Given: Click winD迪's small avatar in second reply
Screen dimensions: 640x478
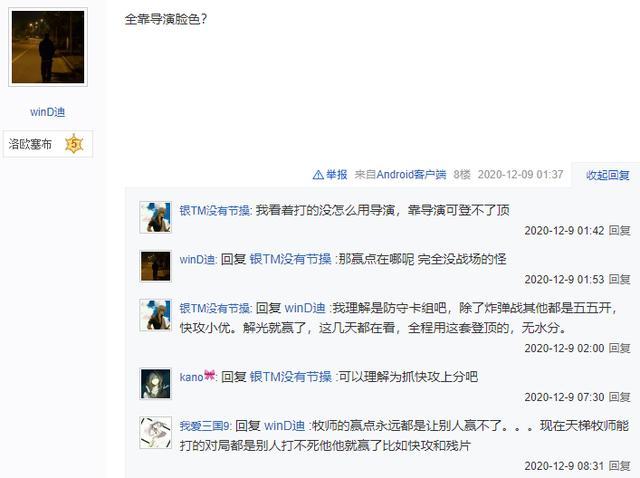Looking at the screenshot, I should (156, 266).
